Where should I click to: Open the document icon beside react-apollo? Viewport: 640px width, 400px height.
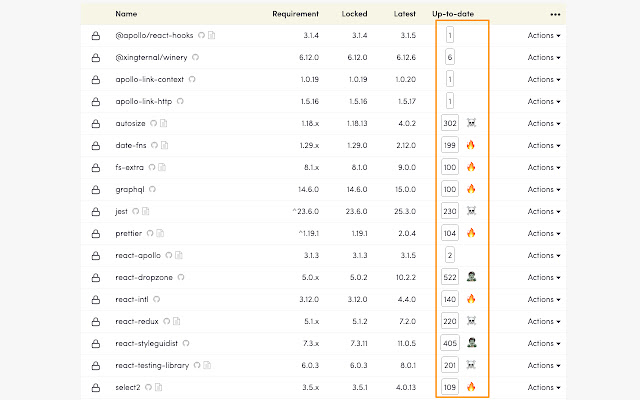point(179,255)
